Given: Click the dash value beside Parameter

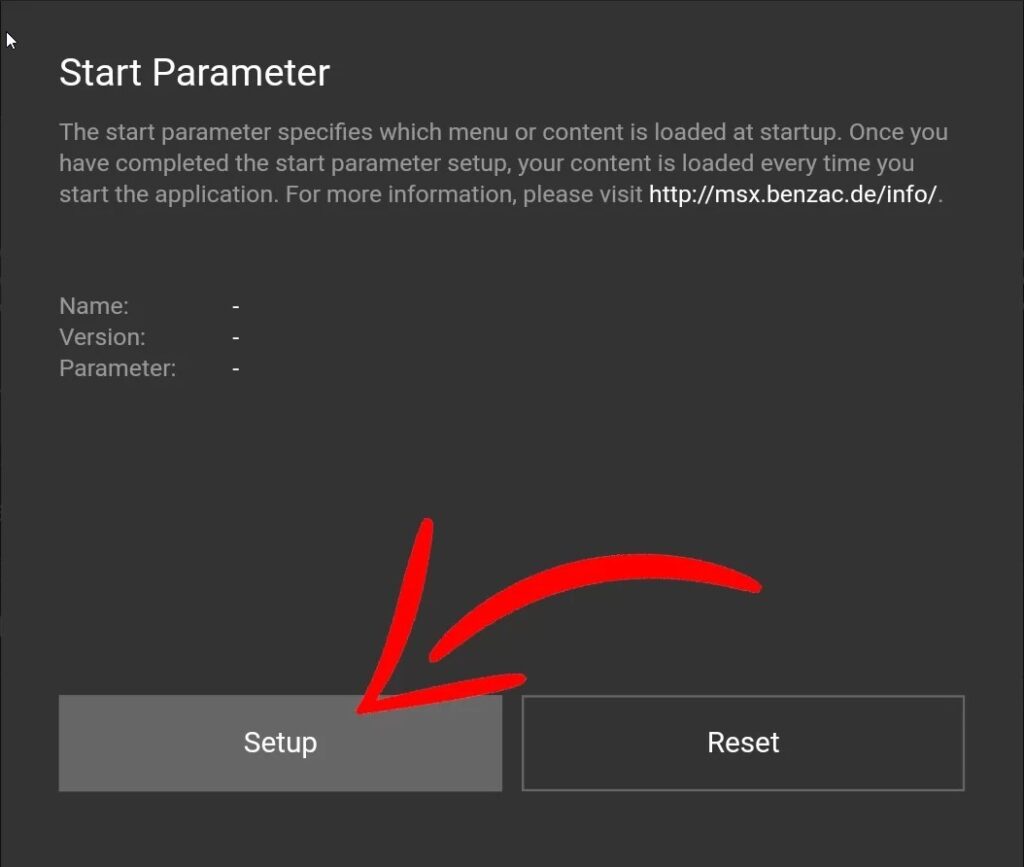Looking at the screenshot, I should click(236, 368).
